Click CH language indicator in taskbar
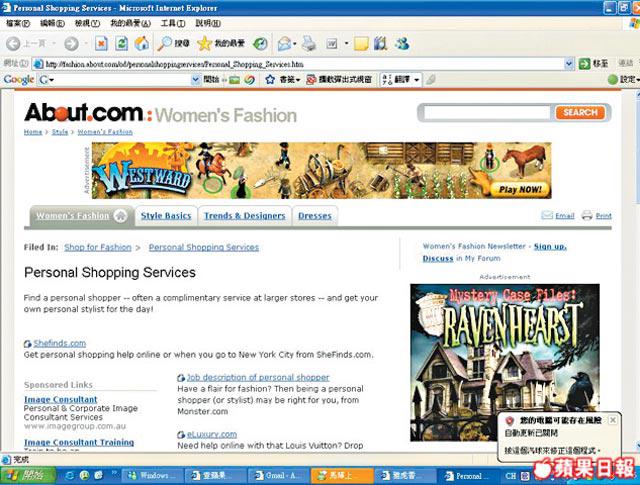 tap(511, 476)
